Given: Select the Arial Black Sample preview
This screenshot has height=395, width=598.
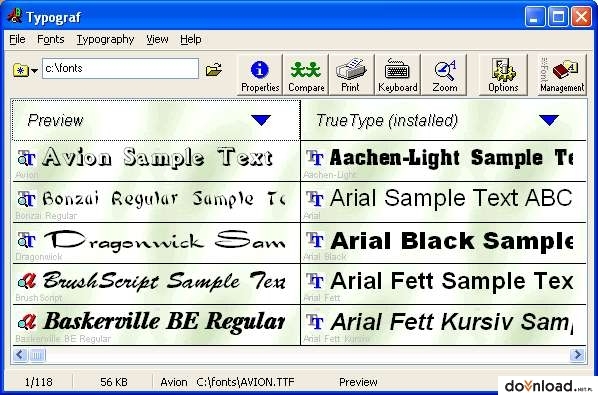Looking at the screenshot, I should coord(452,241).
